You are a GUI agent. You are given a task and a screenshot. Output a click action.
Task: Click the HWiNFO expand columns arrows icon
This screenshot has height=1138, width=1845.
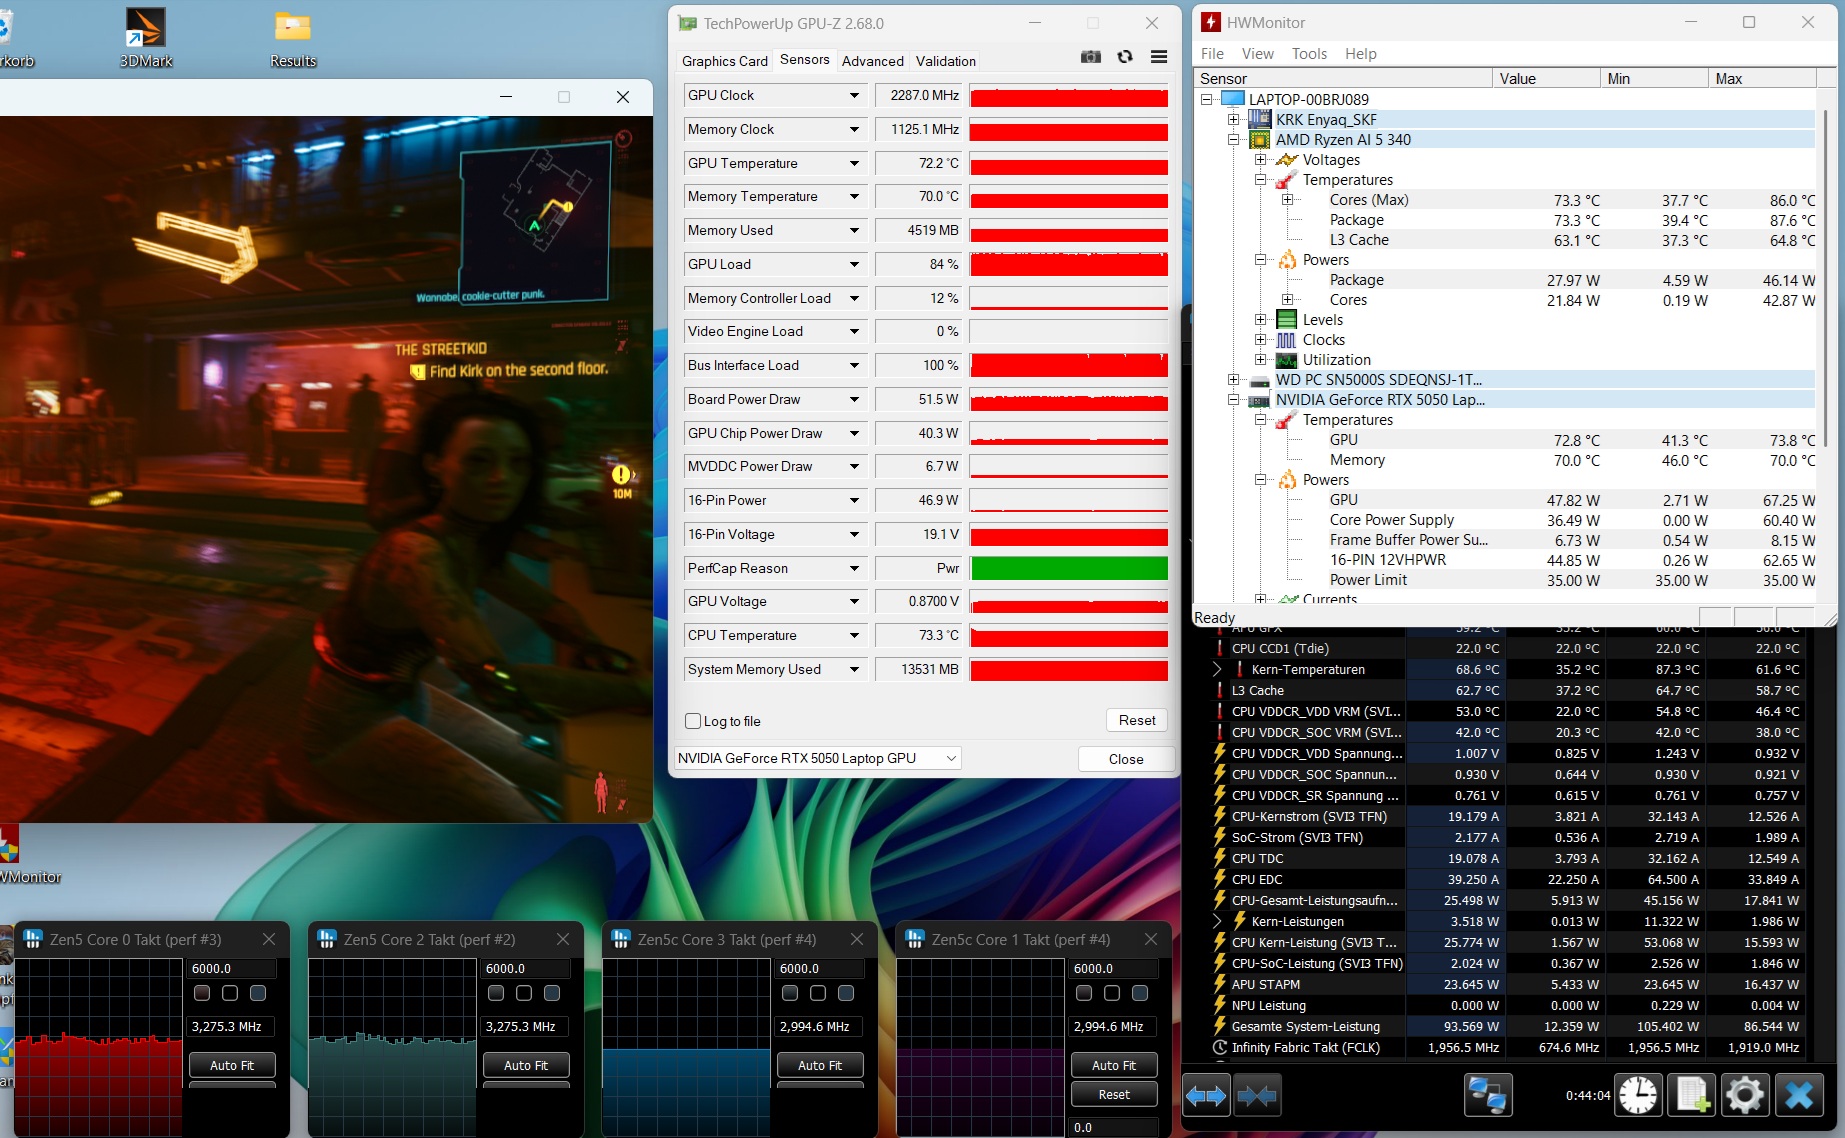(x=1206, y=1096)
